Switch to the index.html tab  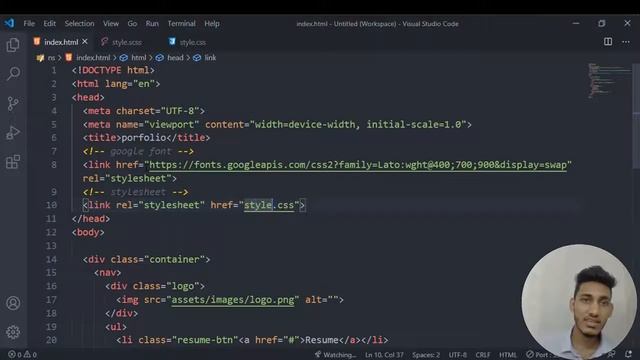coord(60,42)
